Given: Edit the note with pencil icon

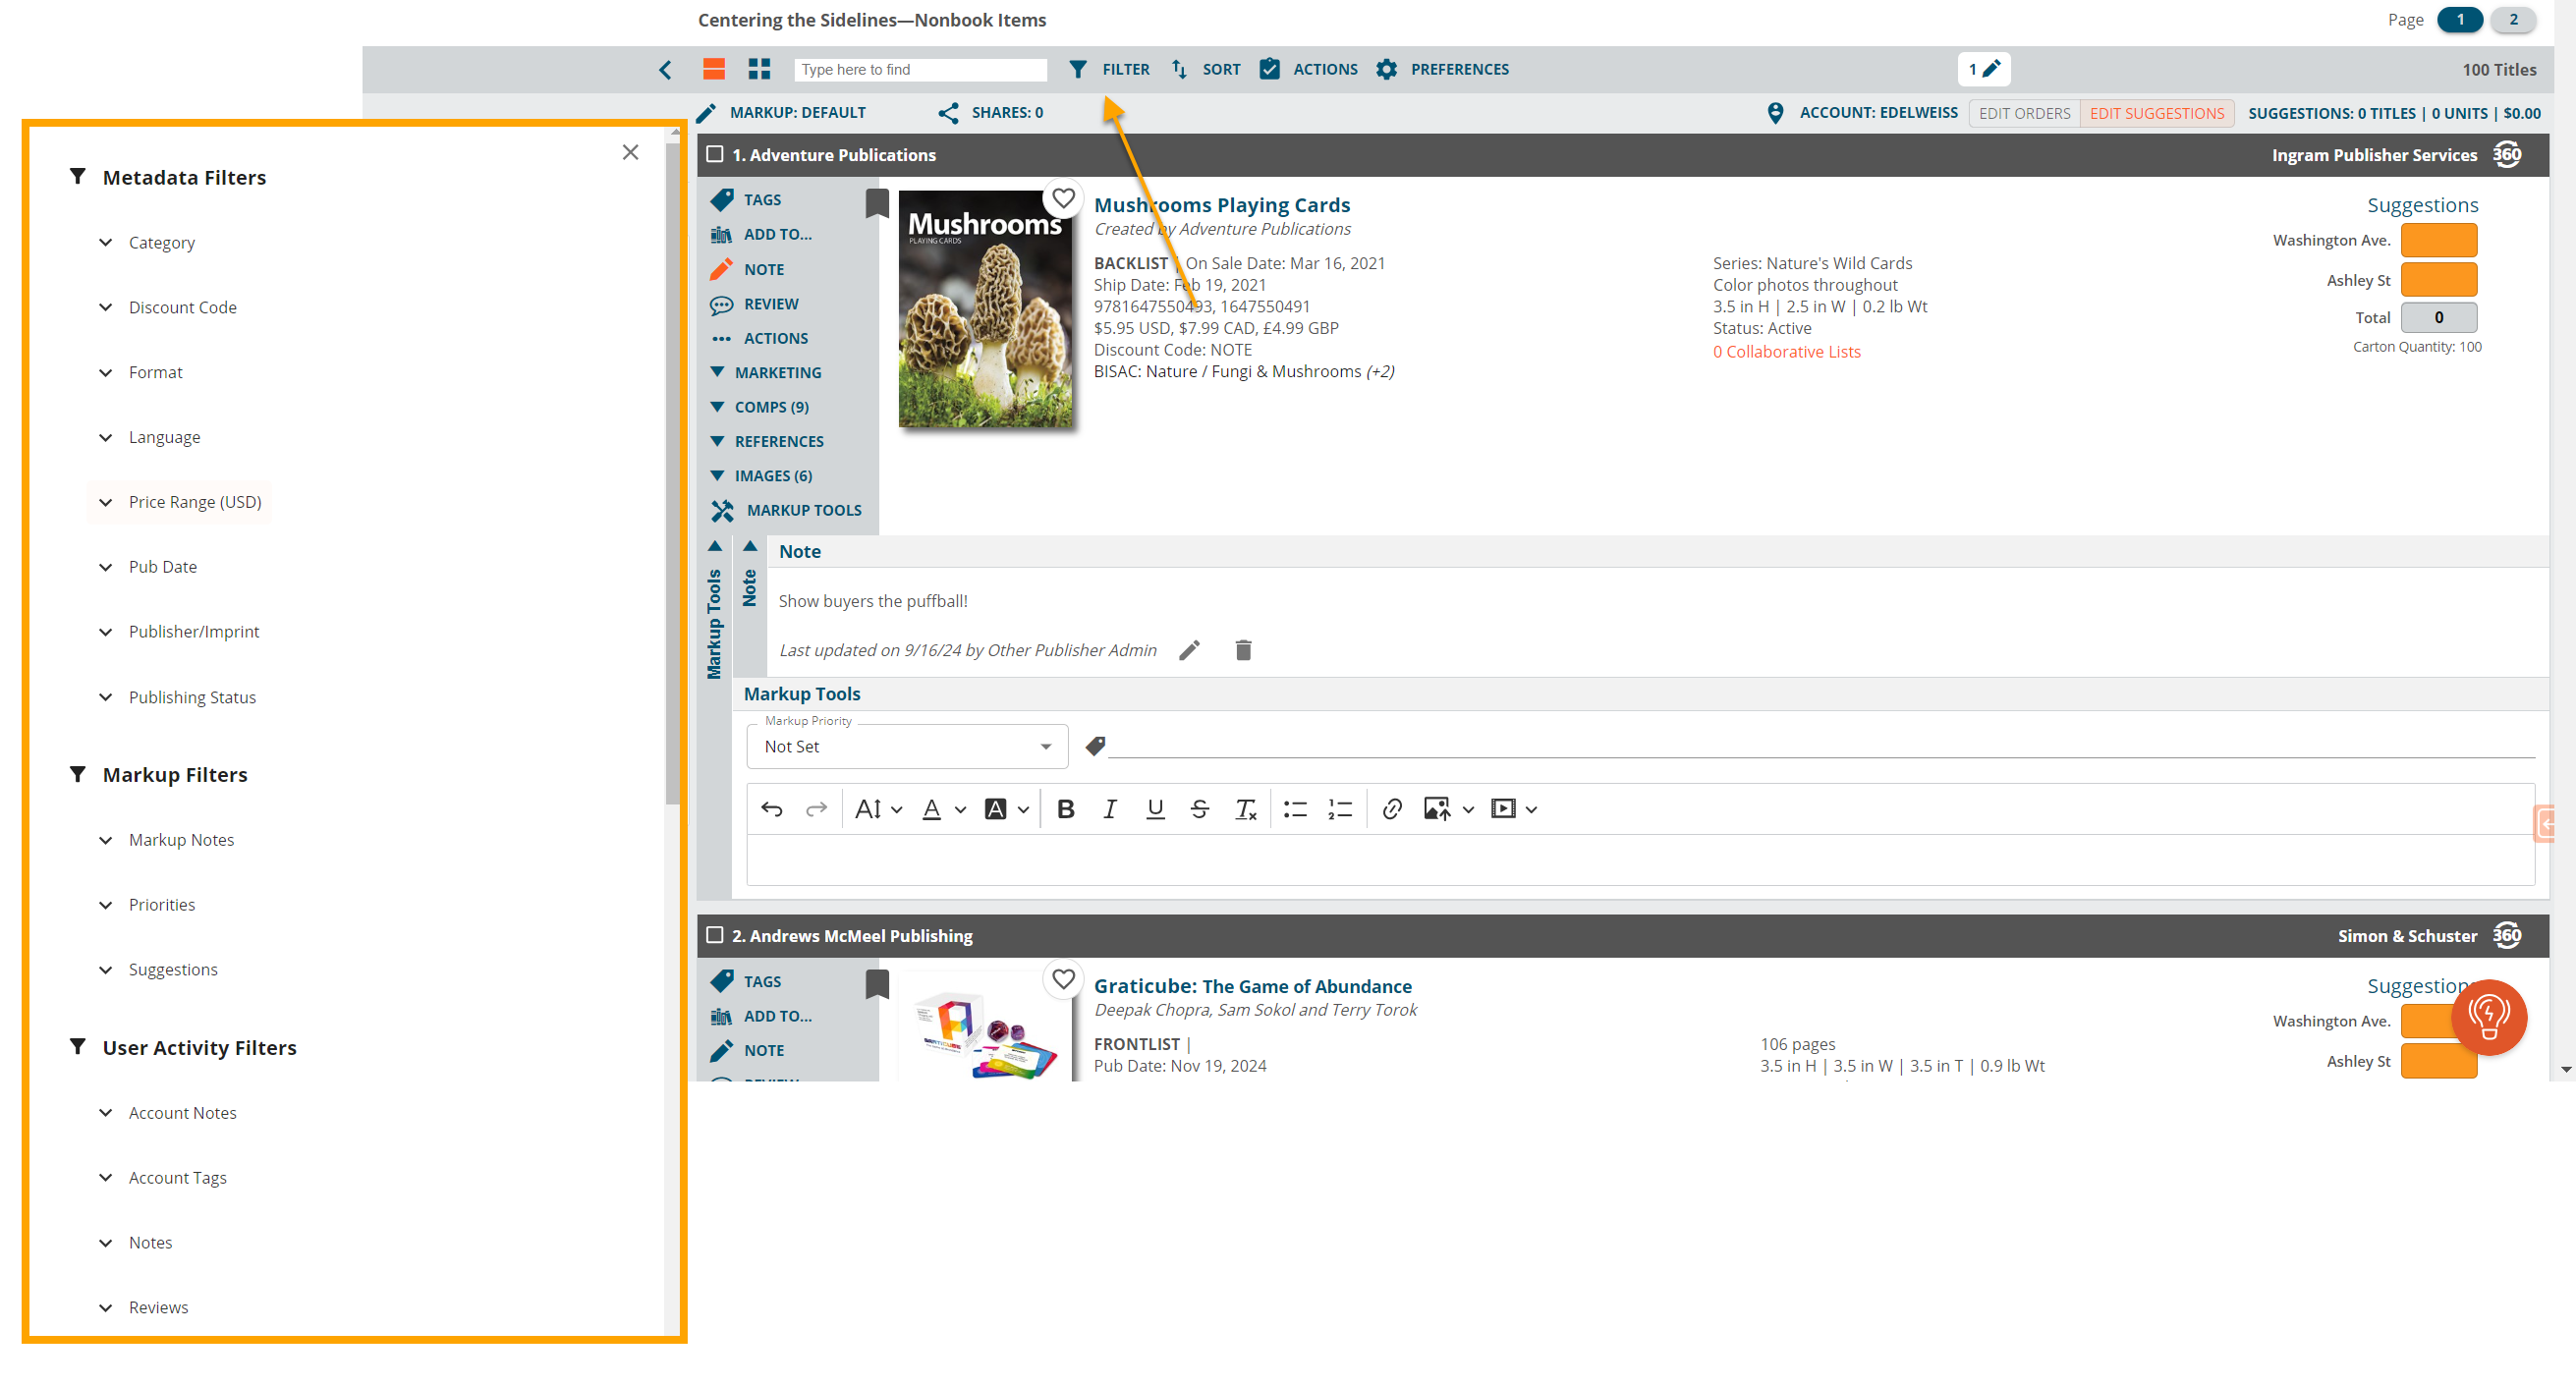Looking at the screenshot, I should pos(1189,651).
